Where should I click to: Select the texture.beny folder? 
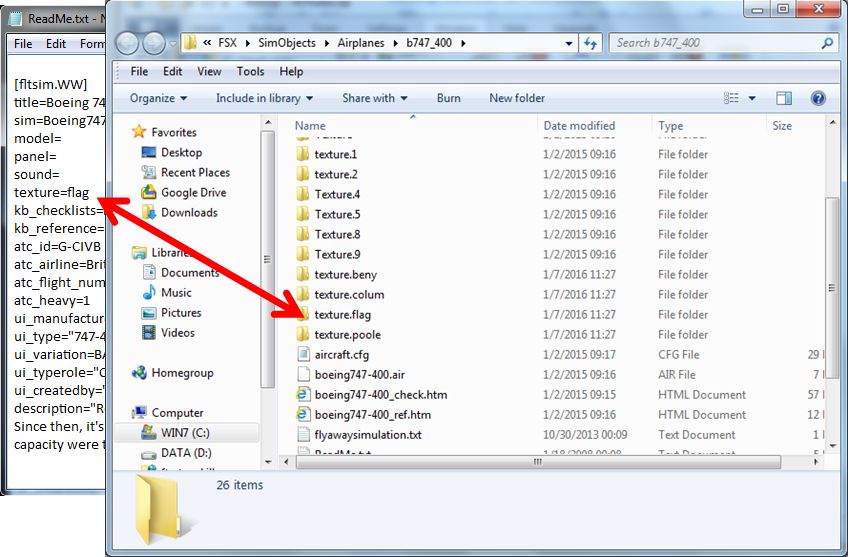click(x=336, y=274)
